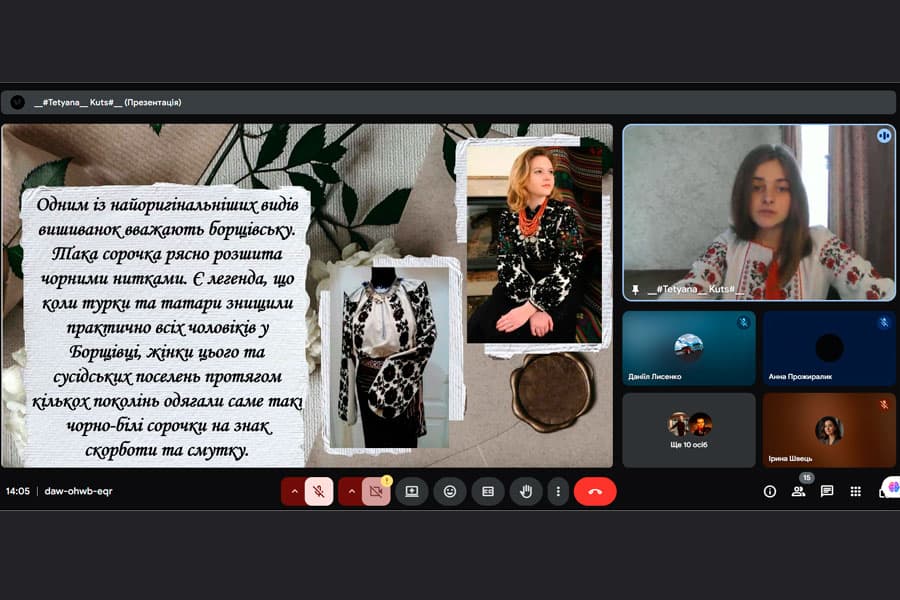900x600 pixels.
Task: Leave call red button
Action: pyautogui.click(x=595, y=491)
